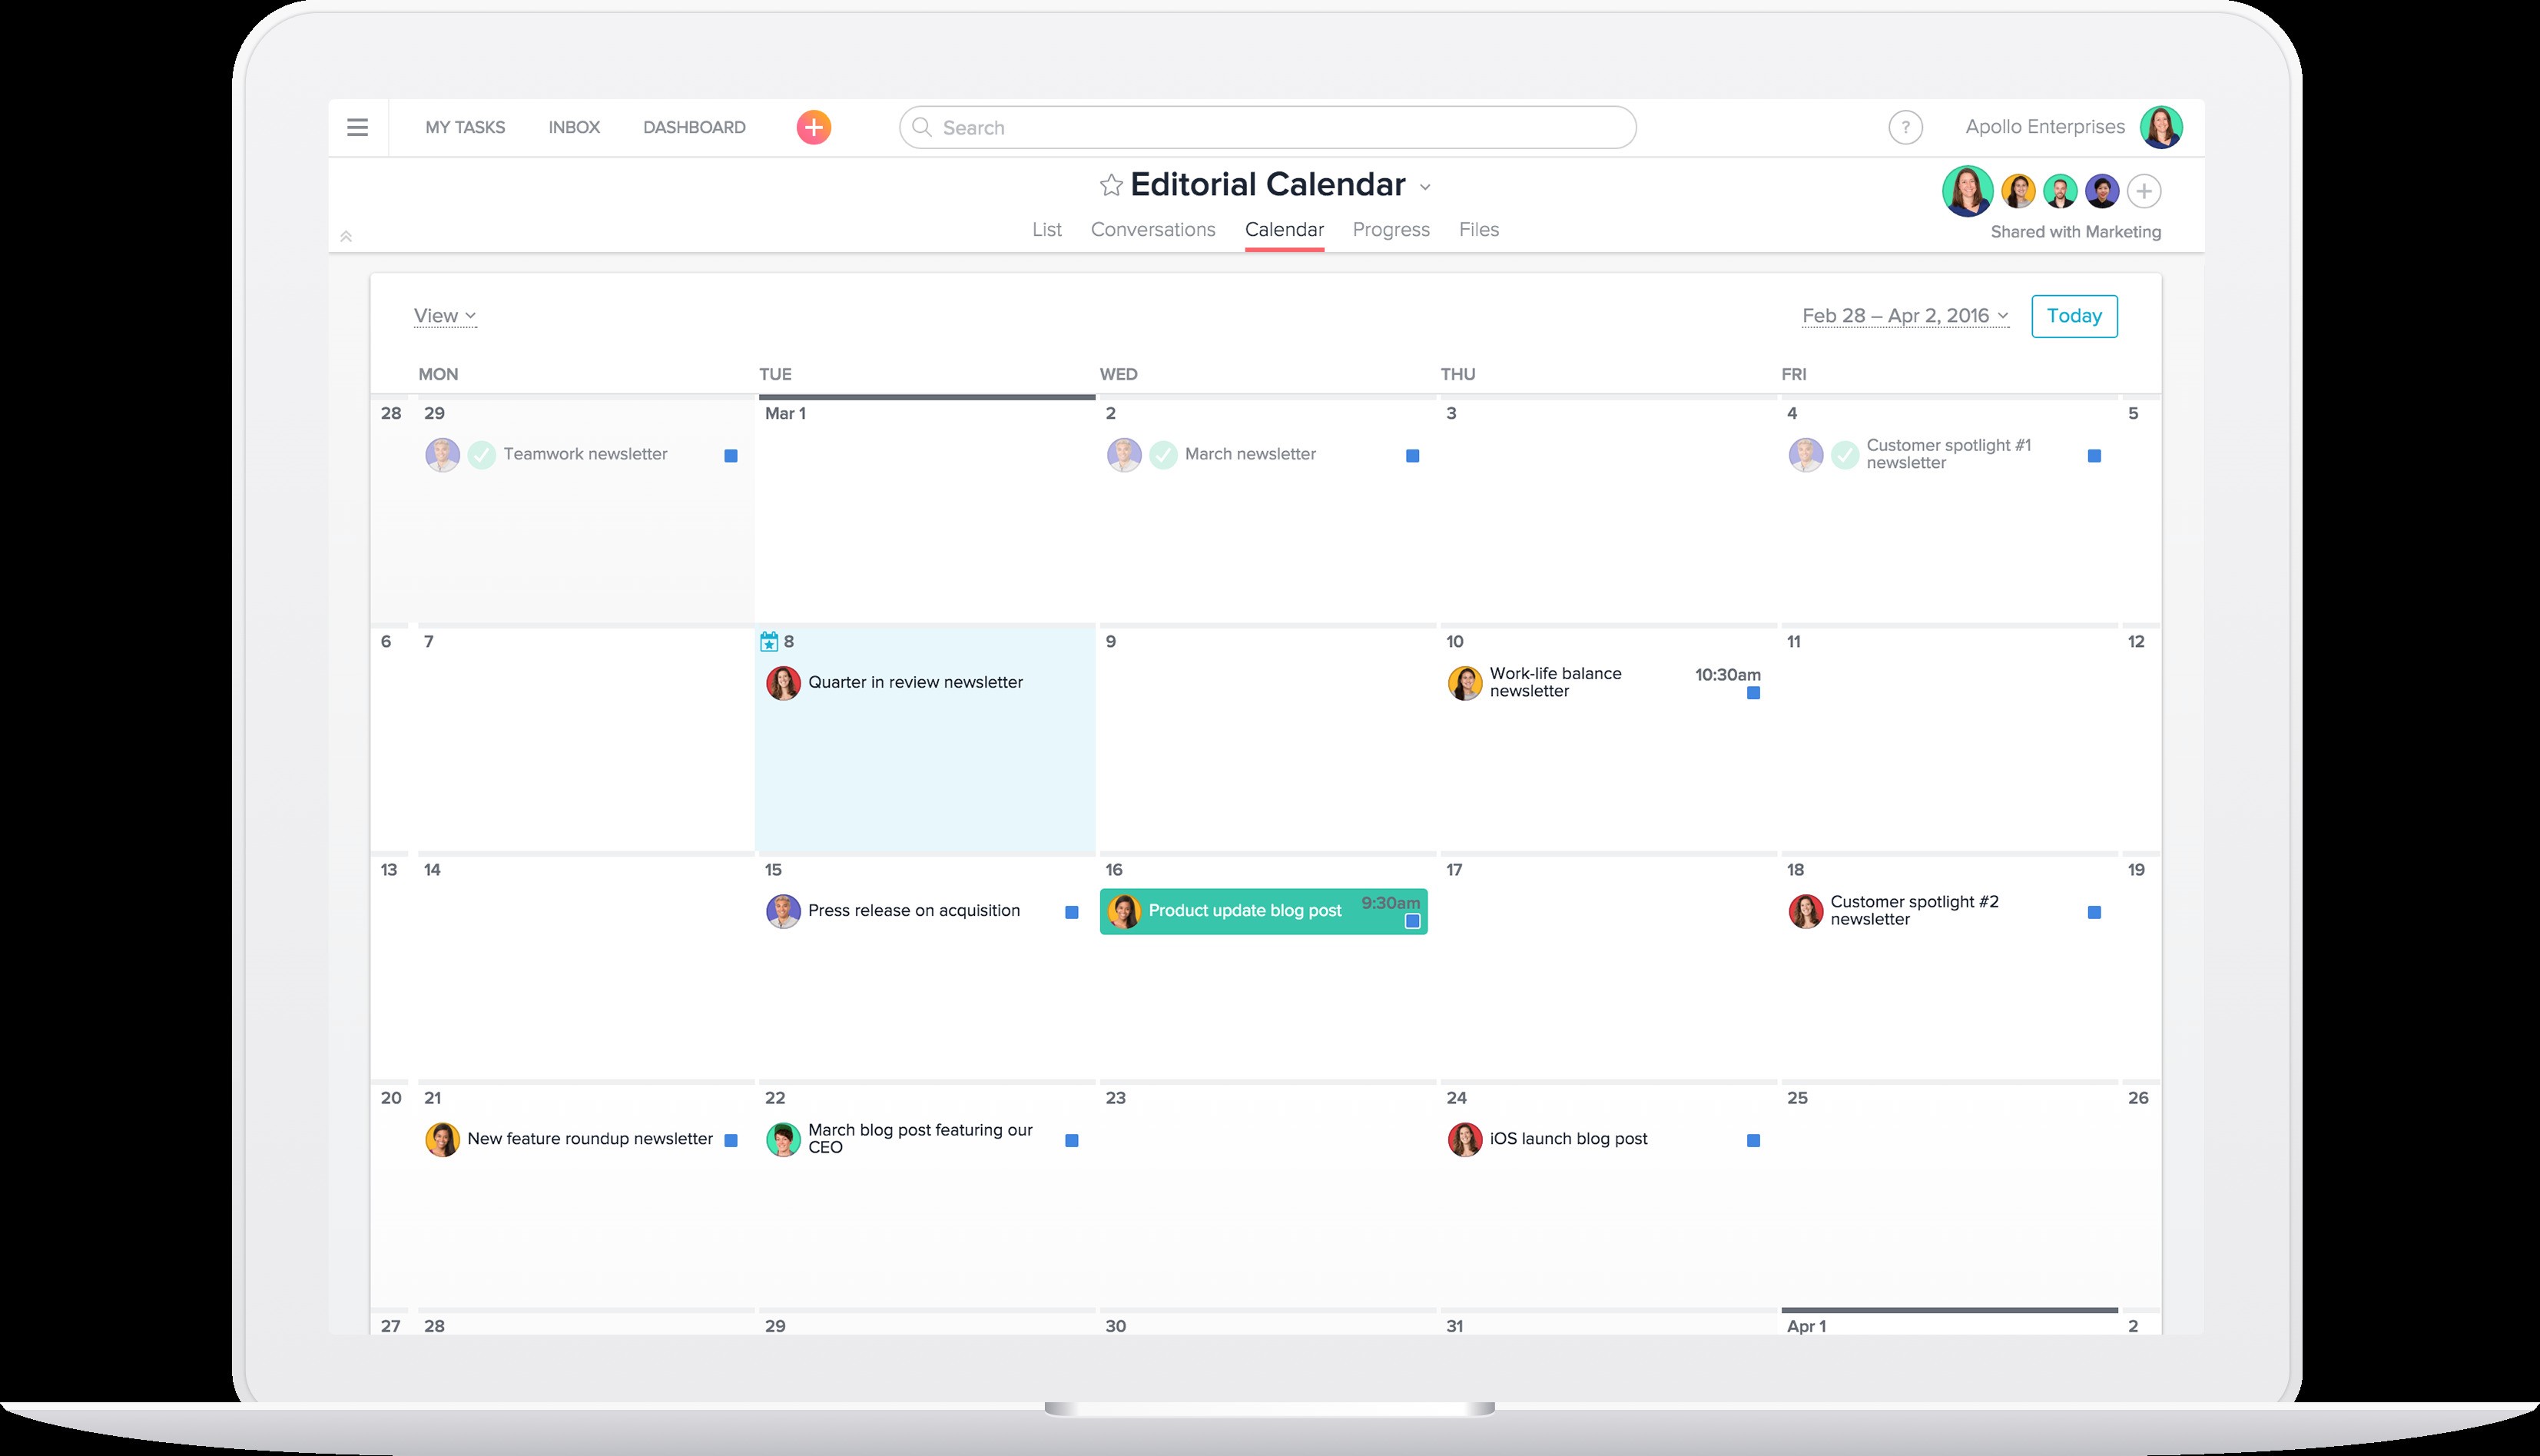2540x1456 pixels.
Task: Switch to the Progress tab
Action: click(1391, 229)
